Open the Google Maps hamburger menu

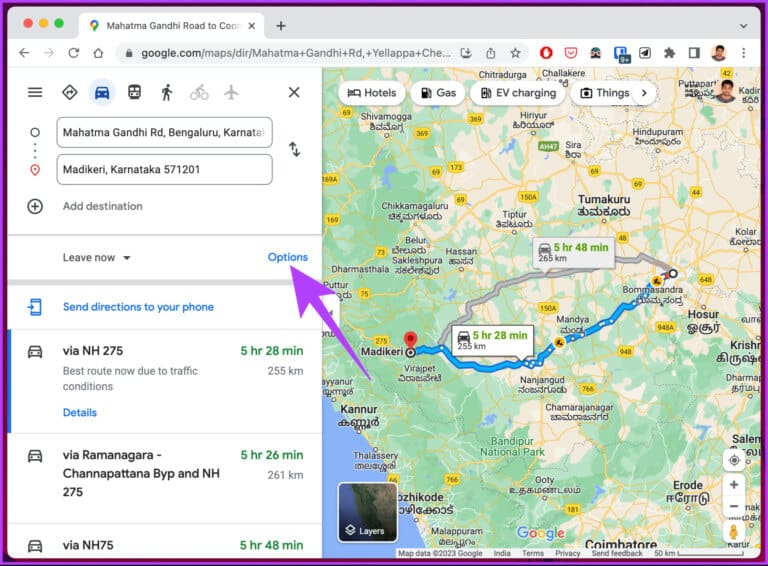coord(35,92)
